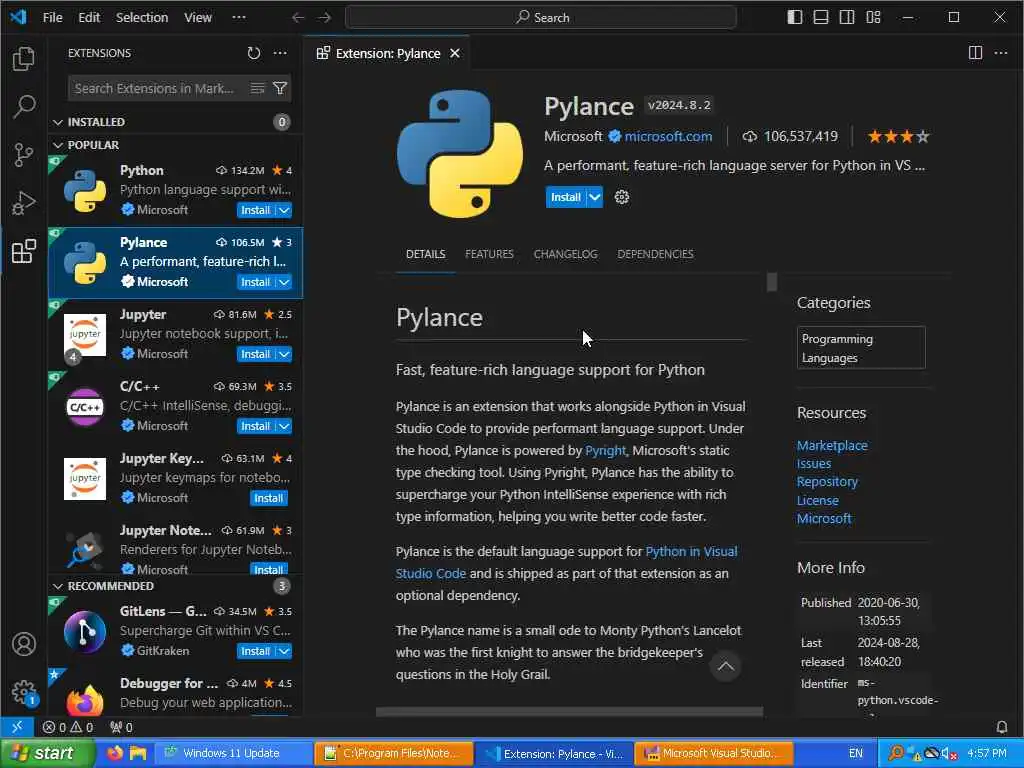
Task: Toggle the secondary side bar layout icon
Action: click(x=846, y=17)
